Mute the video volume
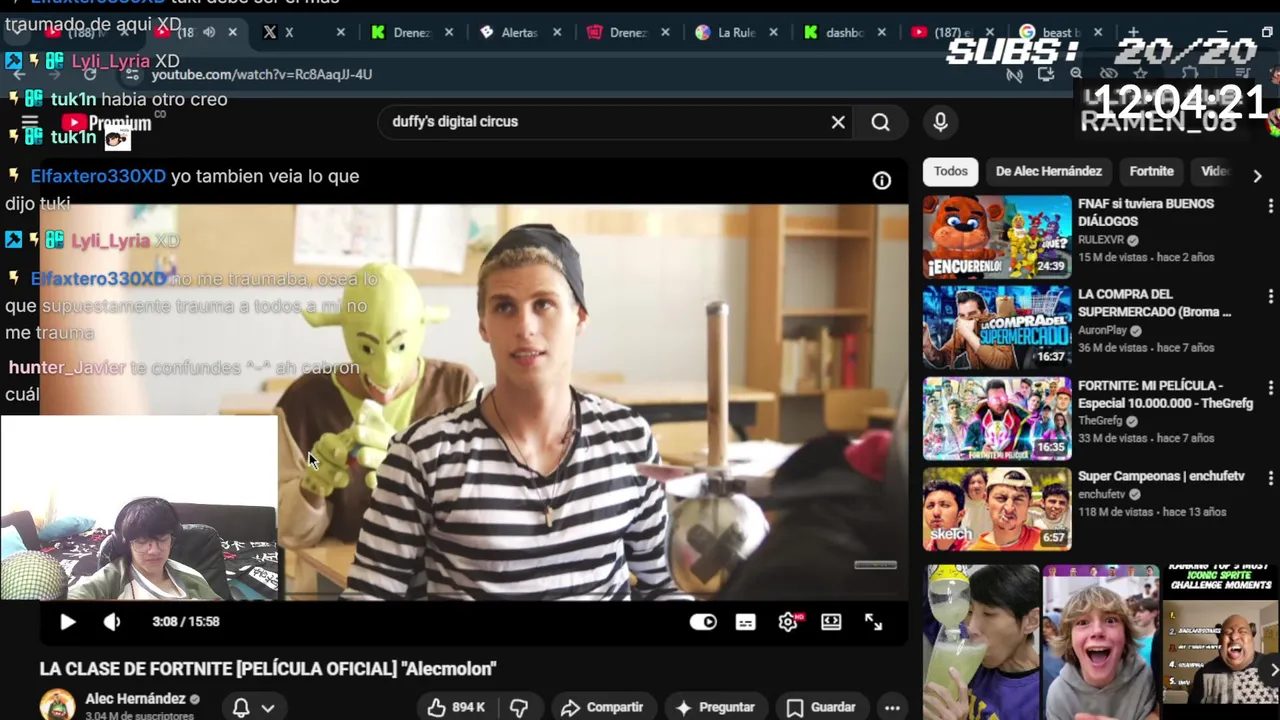 coord(112,622)
